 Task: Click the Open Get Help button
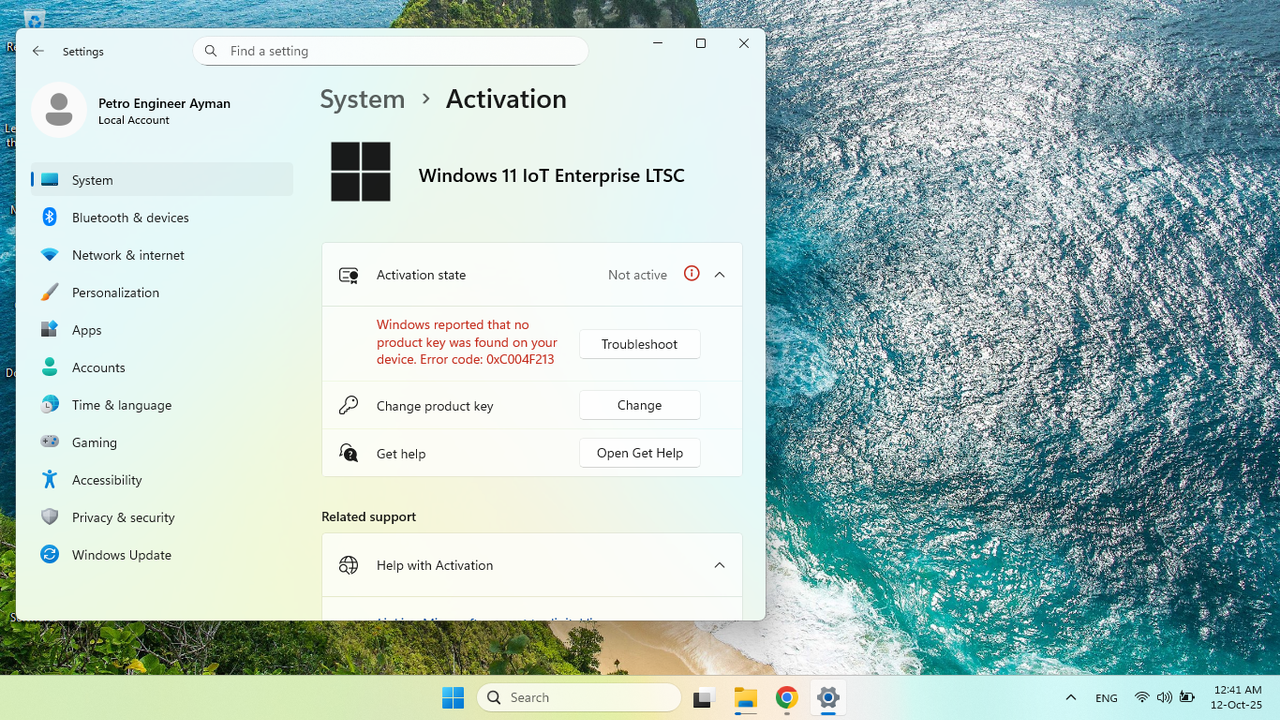click(x=640, y=453)
